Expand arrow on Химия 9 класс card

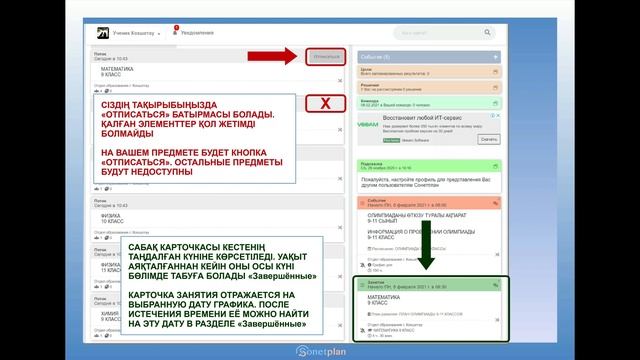pos(340,325)
